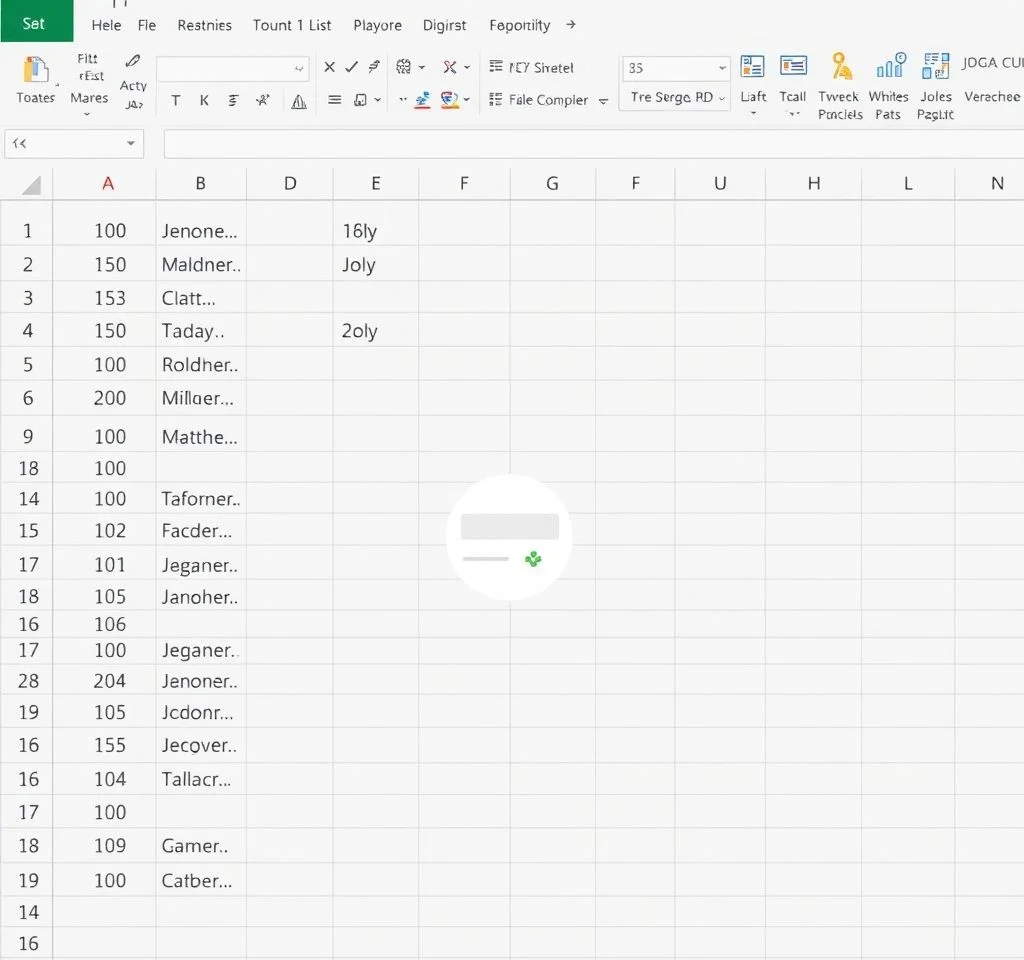The height and width of the screenshot is (960, 1024).
Task: Switch to the Digirst tab
Action: click(x=444, y=25)
